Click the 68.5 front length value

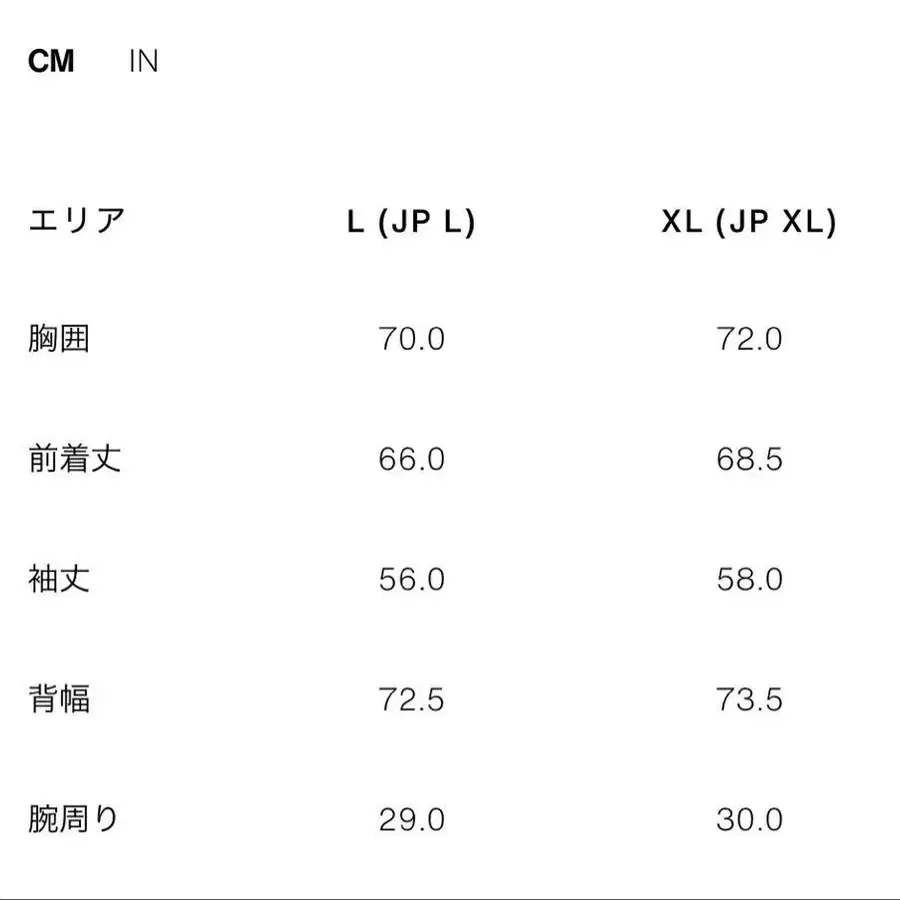[749, 460]
